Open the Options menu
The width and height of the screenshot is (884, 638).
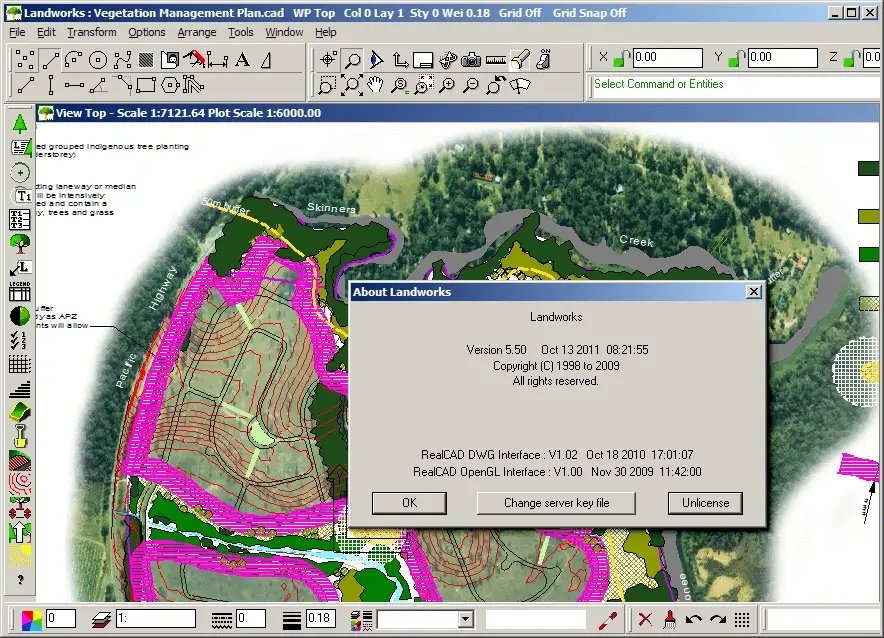tap(147, 32)
